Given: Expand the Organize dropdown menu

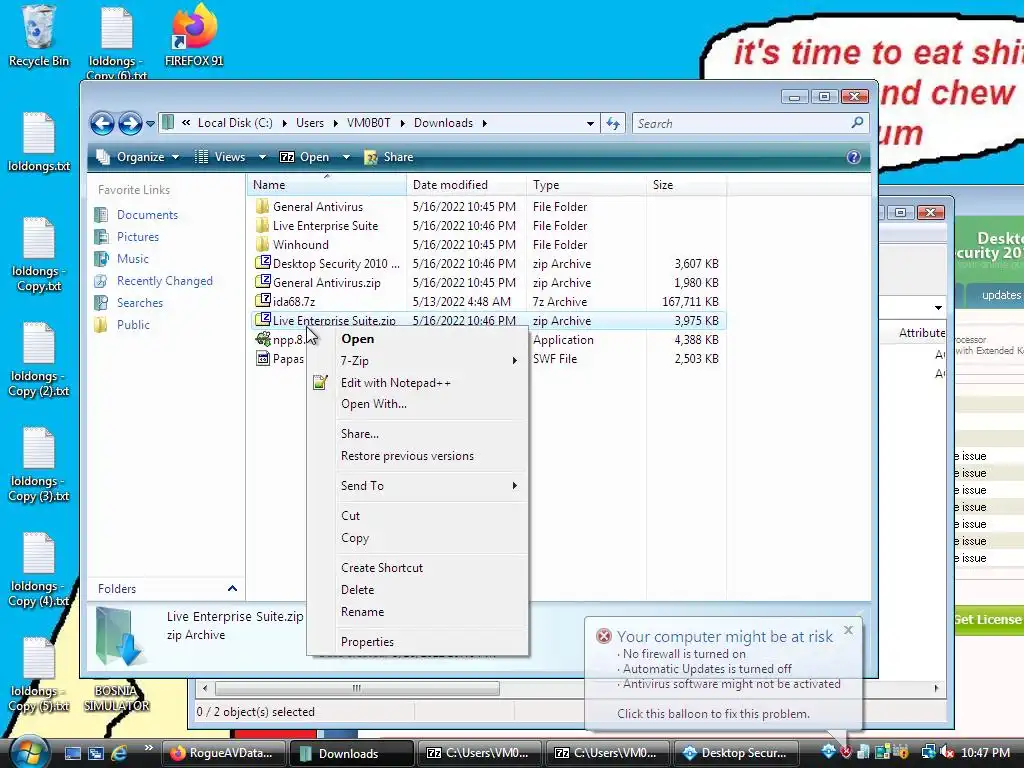Looking at the screenshot, I should coord(138,157).
